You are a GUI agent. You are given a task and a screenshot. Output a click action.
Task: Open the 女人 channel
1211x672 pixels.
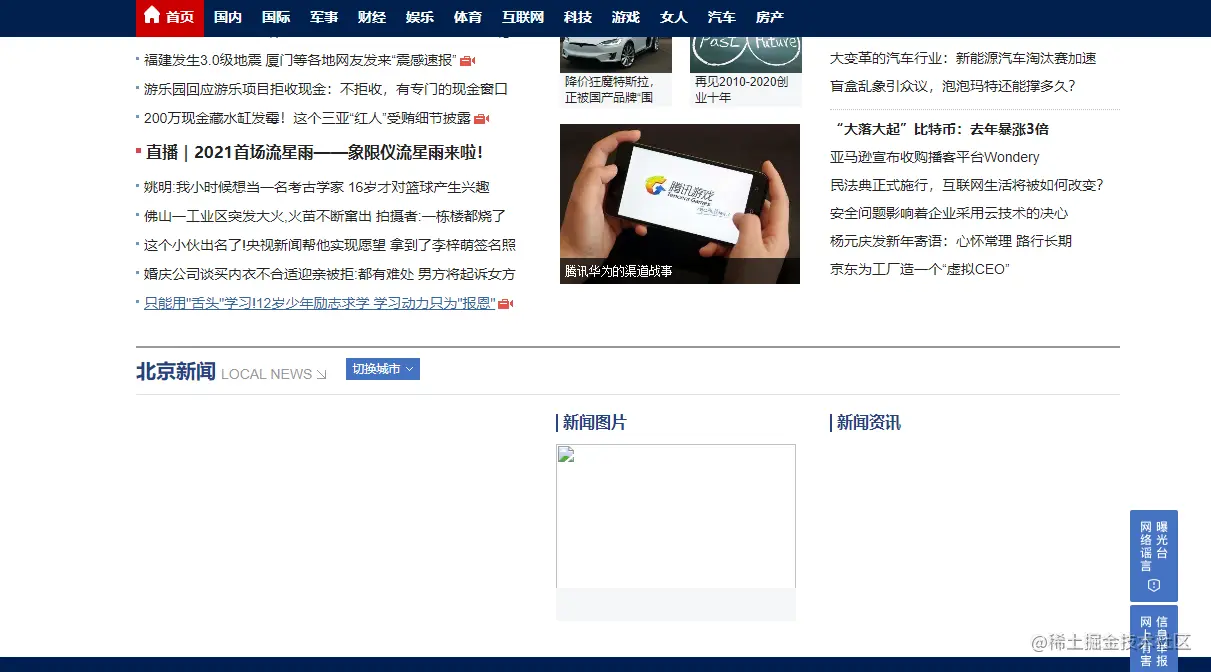coord(674,17)
